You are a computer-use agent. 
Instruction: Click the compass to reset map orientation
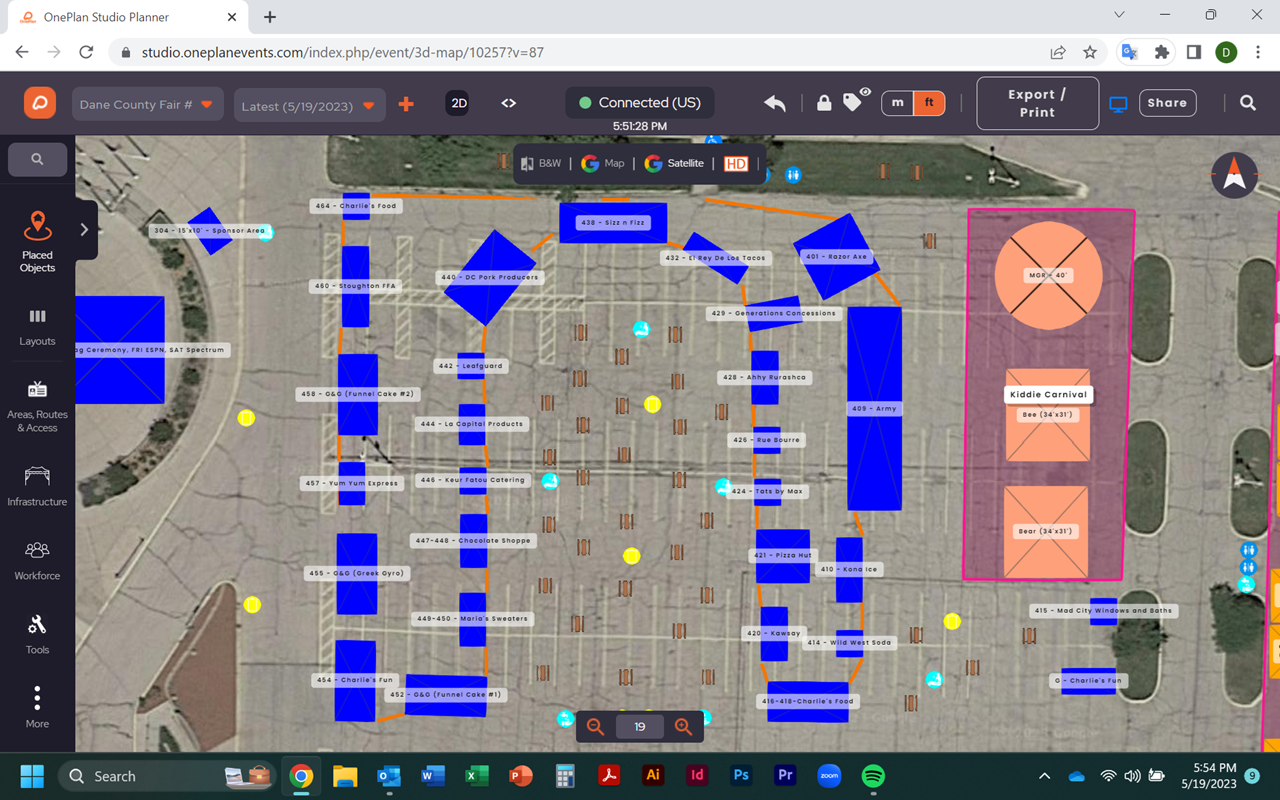1234,175
